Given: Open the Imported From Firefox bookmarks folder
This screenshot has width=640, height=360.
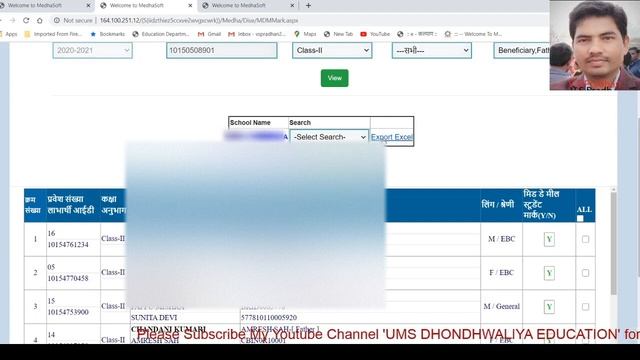Looking at the screenshot, I should click(53, 34).
